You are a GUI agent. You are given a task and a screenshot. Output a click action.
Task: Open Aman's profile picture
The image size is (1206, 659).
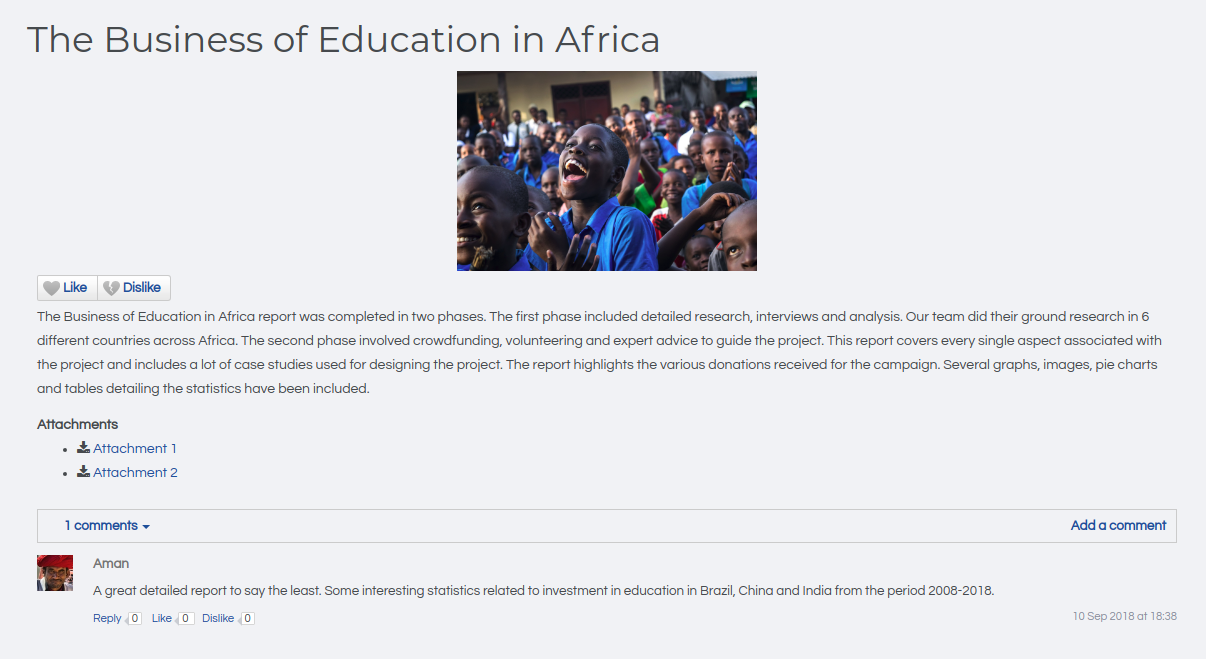[x=55, y=573]
